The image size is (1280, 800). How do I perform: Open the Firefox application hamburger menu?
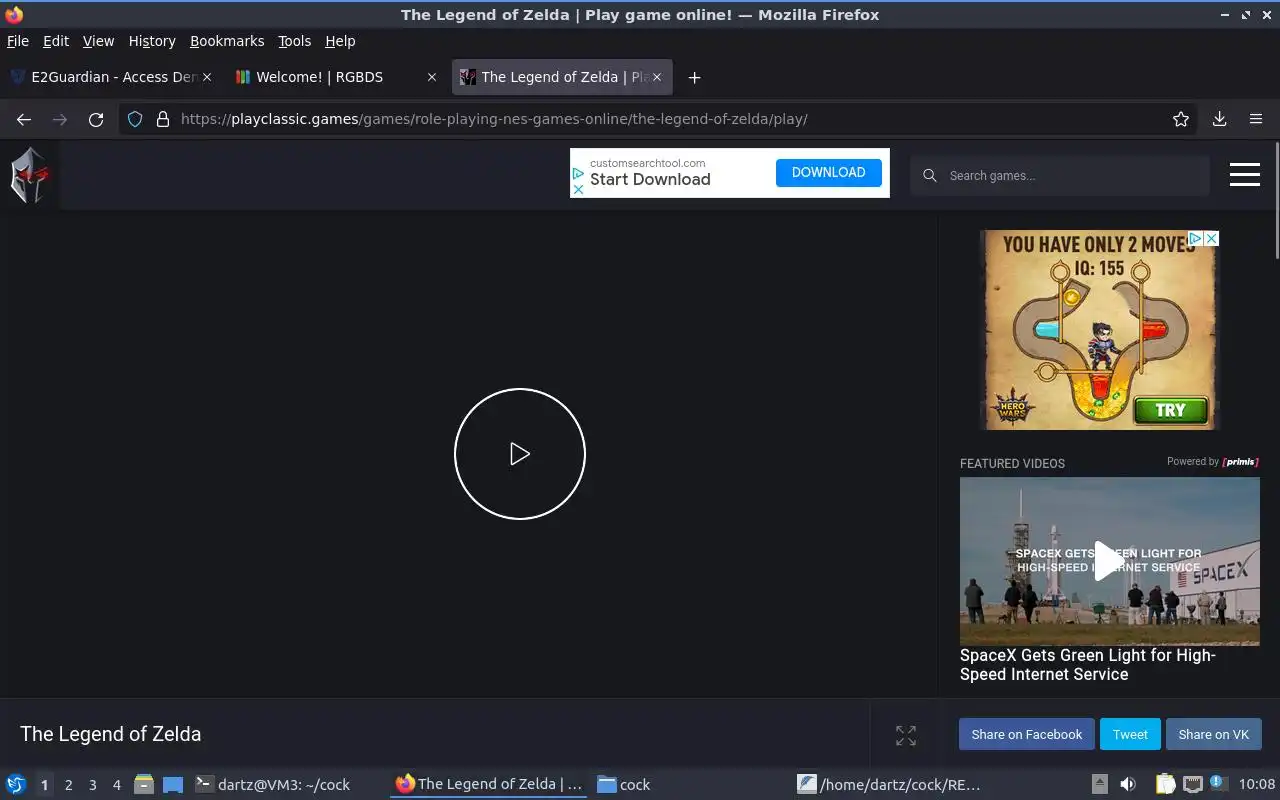point(1256,119)
